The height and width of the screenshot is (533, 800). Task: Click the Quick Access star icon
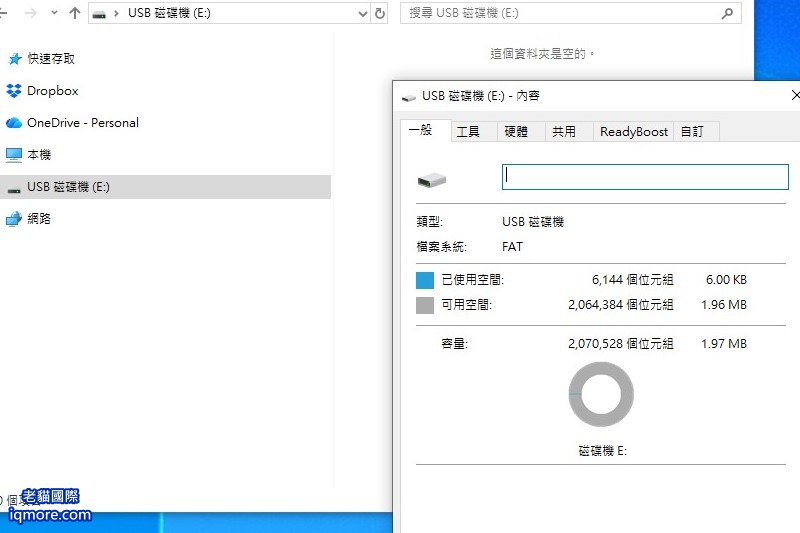(x=15, y=59)
